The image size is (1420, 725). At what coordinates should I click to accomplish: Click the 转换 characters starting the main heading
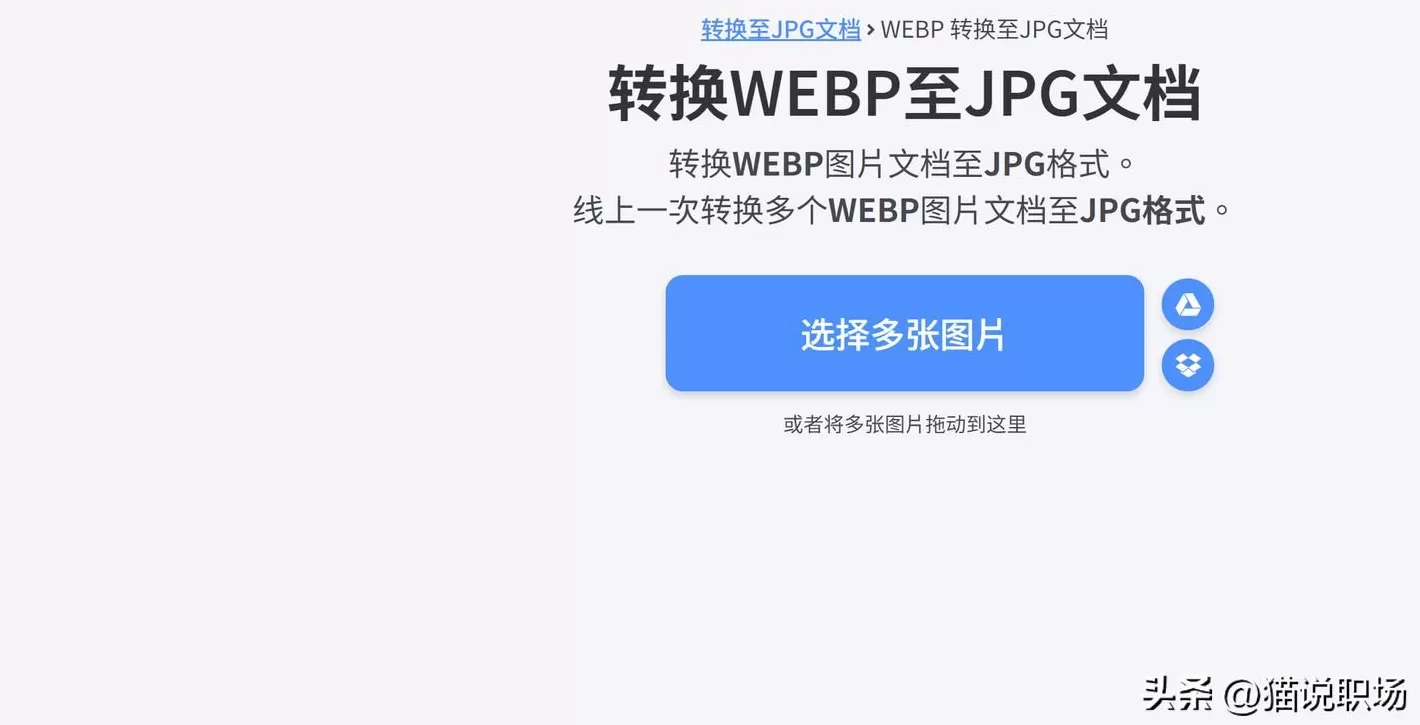pos(669,95)
